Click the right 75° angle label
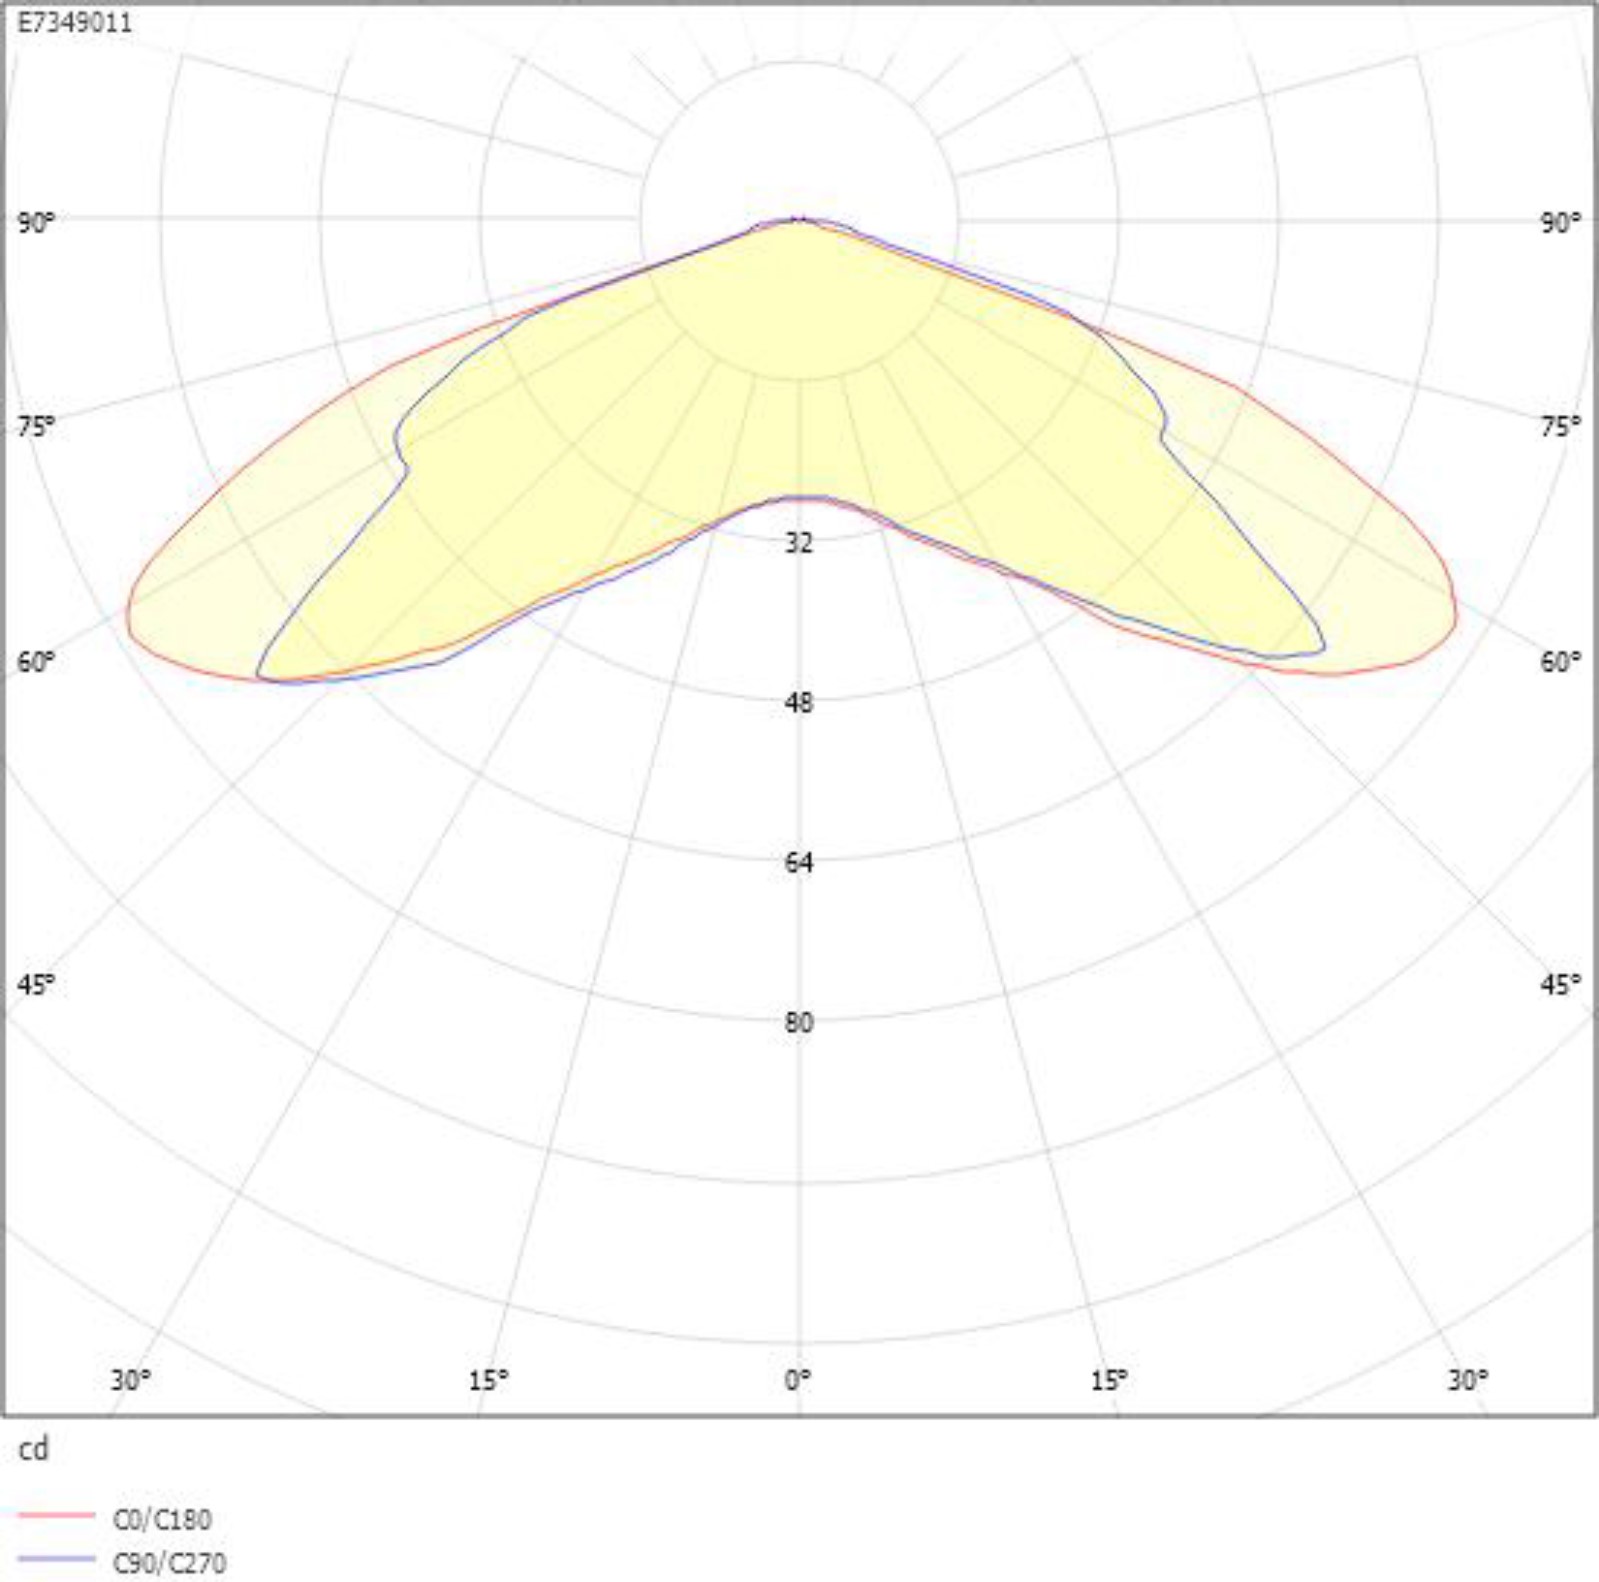The image size is (1599, 1582). click(1560, 427)
